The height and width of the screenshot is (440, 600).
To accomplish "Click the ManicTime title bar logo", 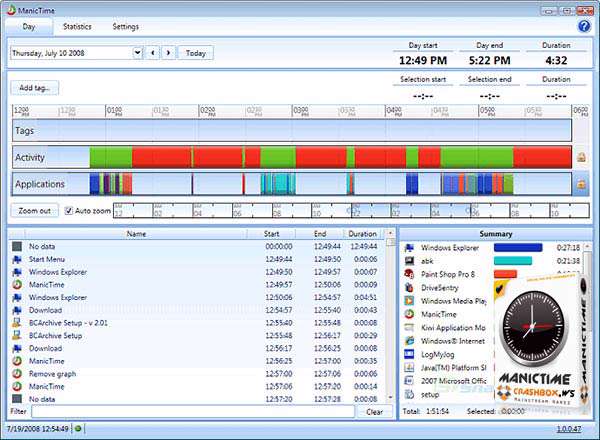I will point(11,10).
